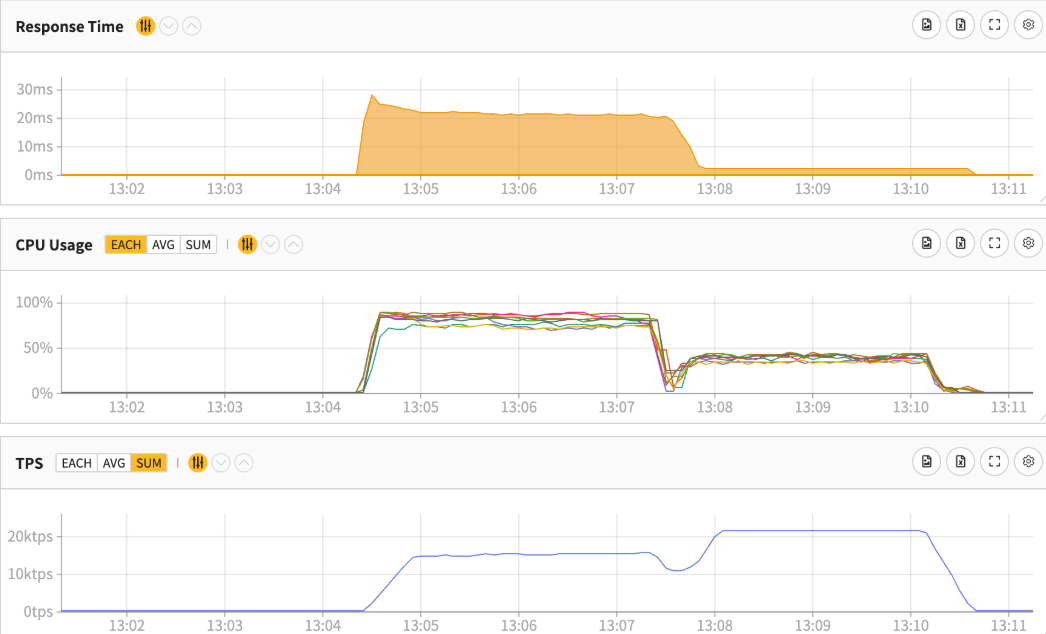The image size is (1046, 634).
Task: Click the down chevron in TPS header
Action: pos(221,462)
